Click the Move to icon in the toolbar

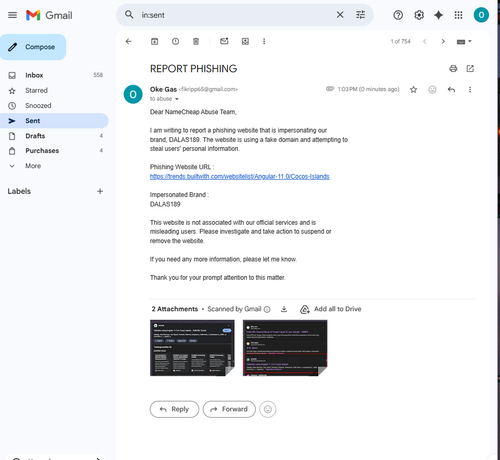click(245, 41)
